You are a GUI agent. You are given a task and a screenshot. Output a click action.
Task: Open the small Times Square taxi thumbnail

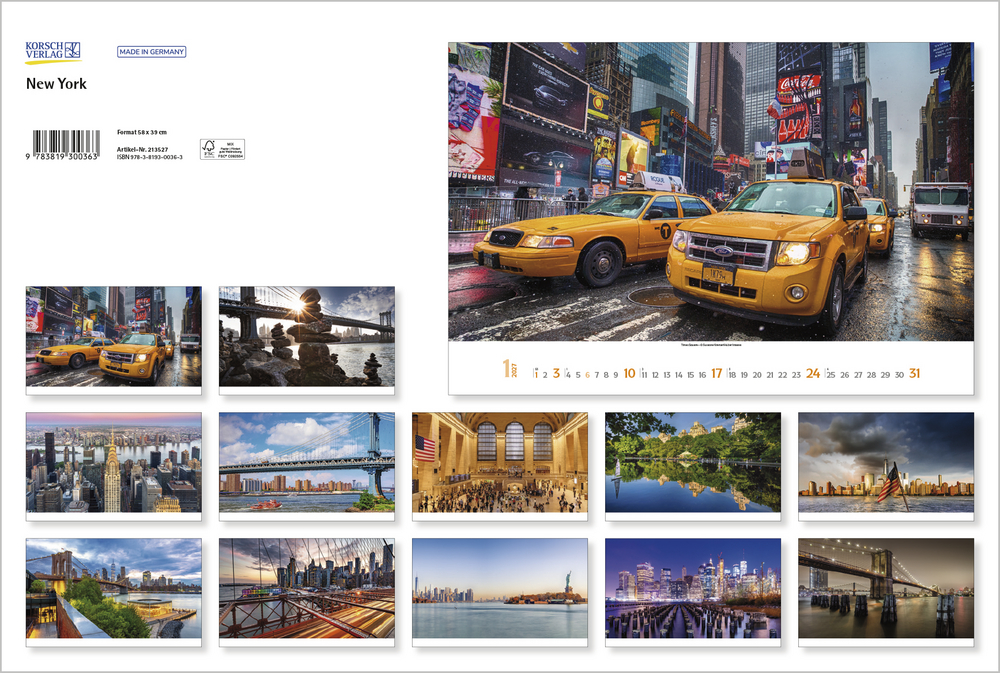coord(113,335)
